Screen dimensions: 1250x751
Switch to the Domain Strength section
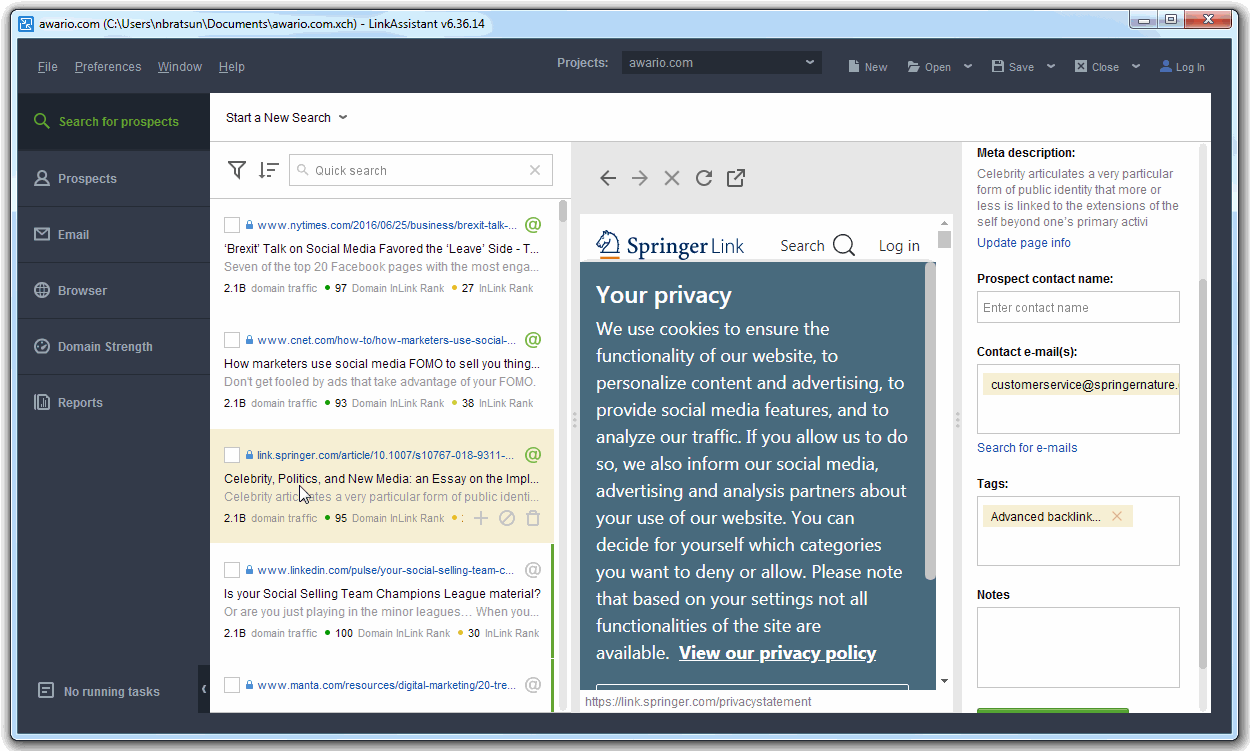pyautogui.click(x=105, y=347)
